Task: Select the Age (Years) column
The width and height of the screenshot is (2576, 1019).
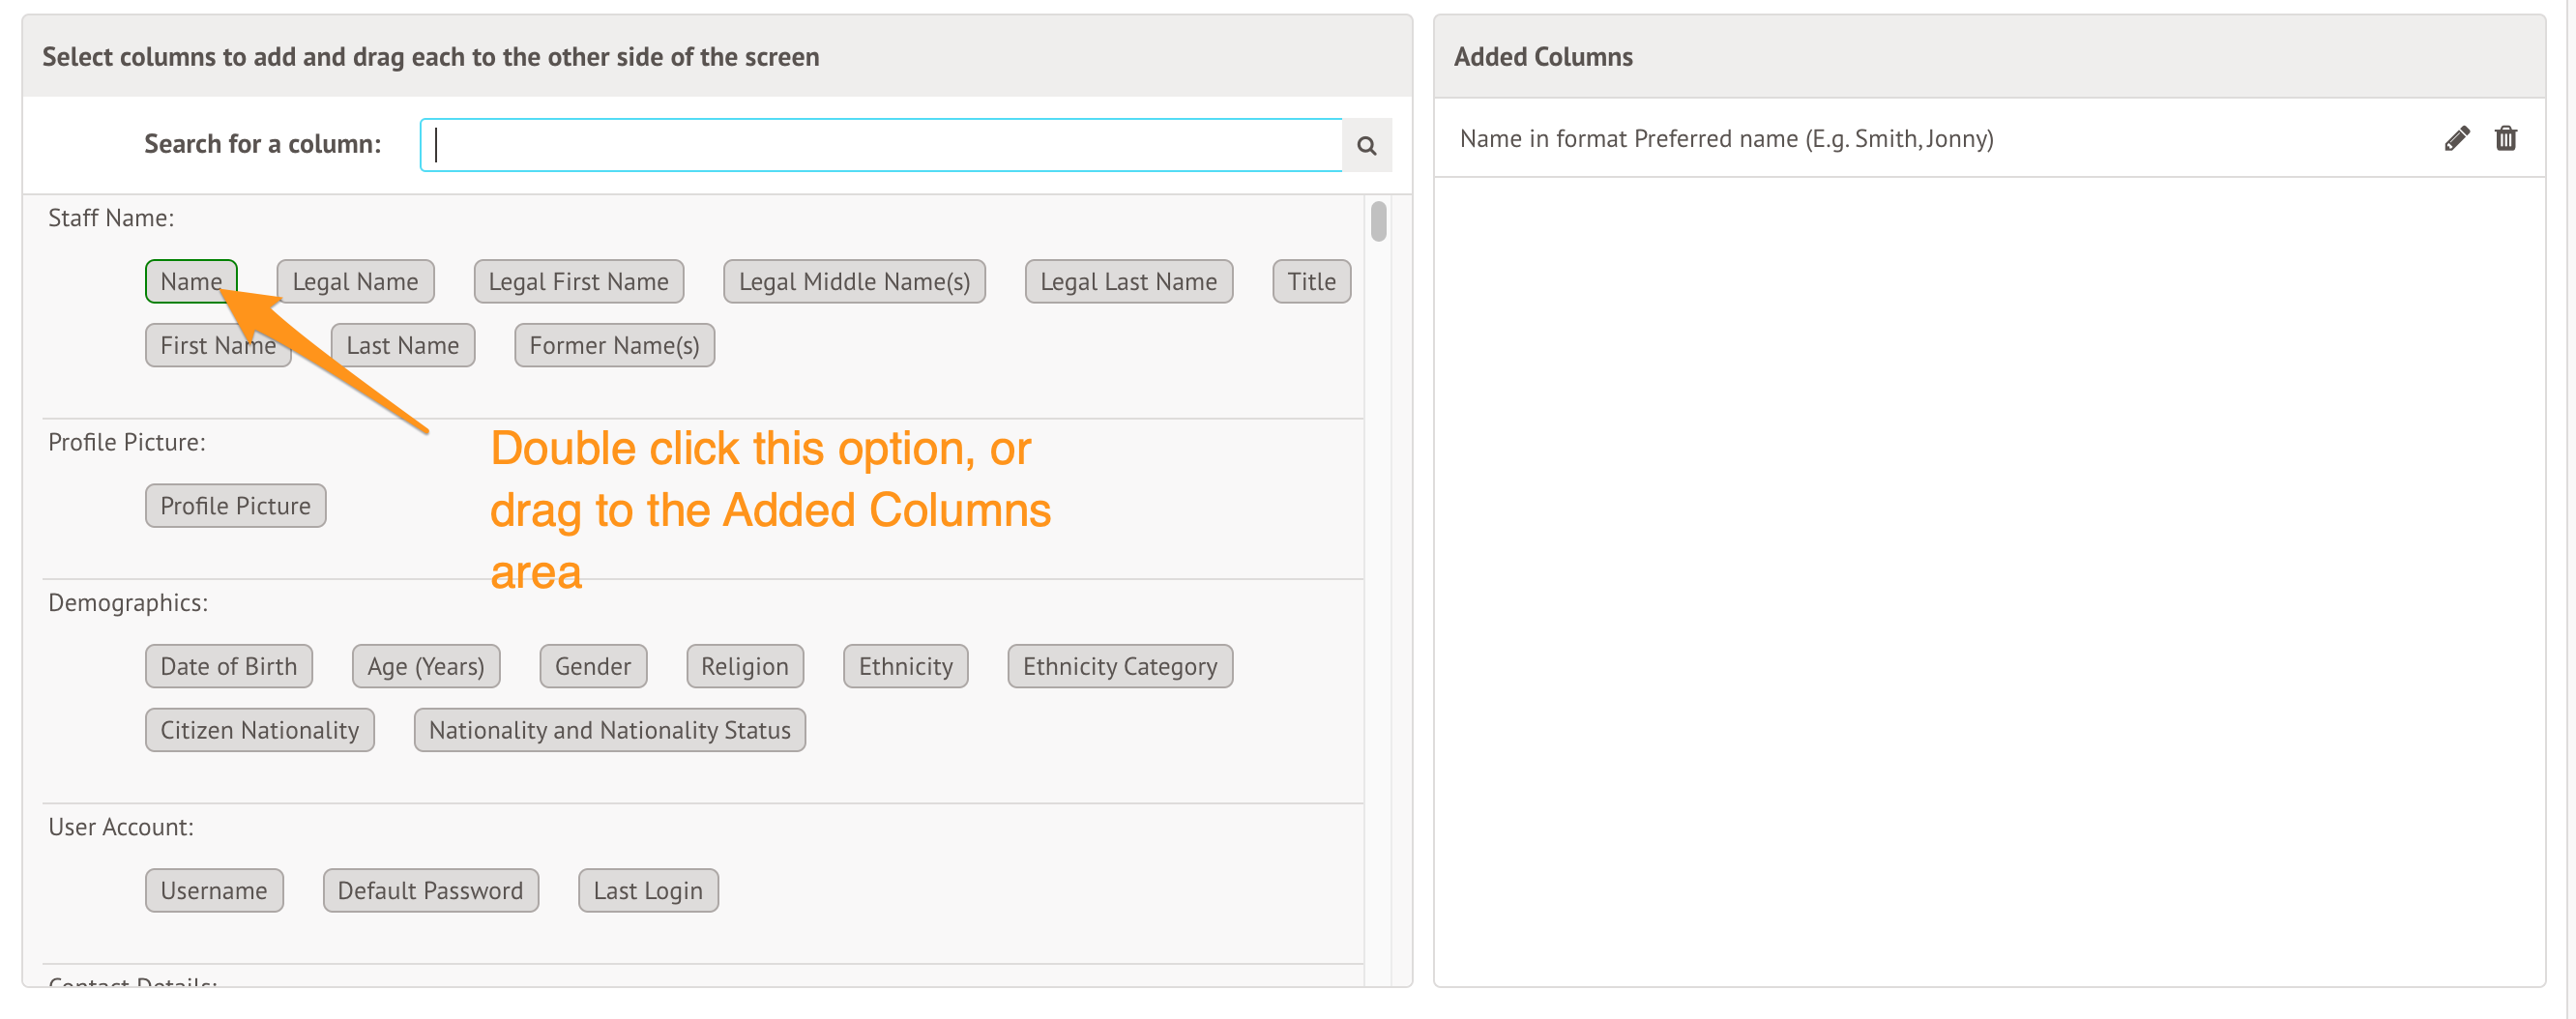Action: pos(425,667)
